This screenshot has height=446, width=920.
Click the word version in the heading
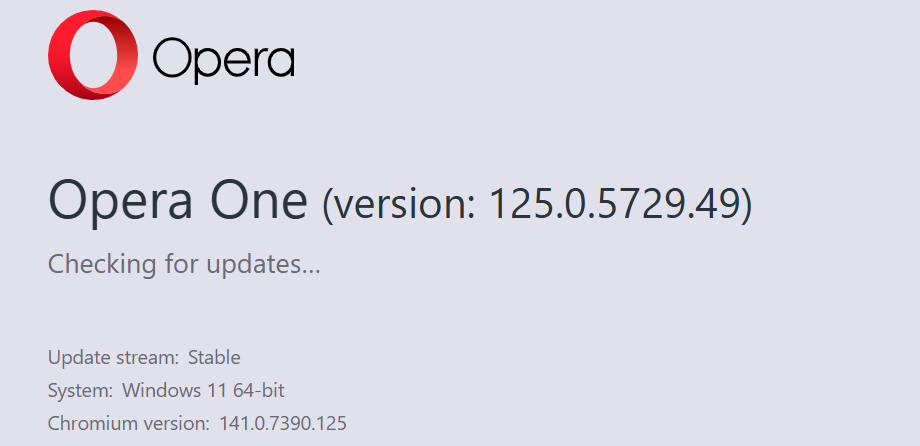pos(400,204)
